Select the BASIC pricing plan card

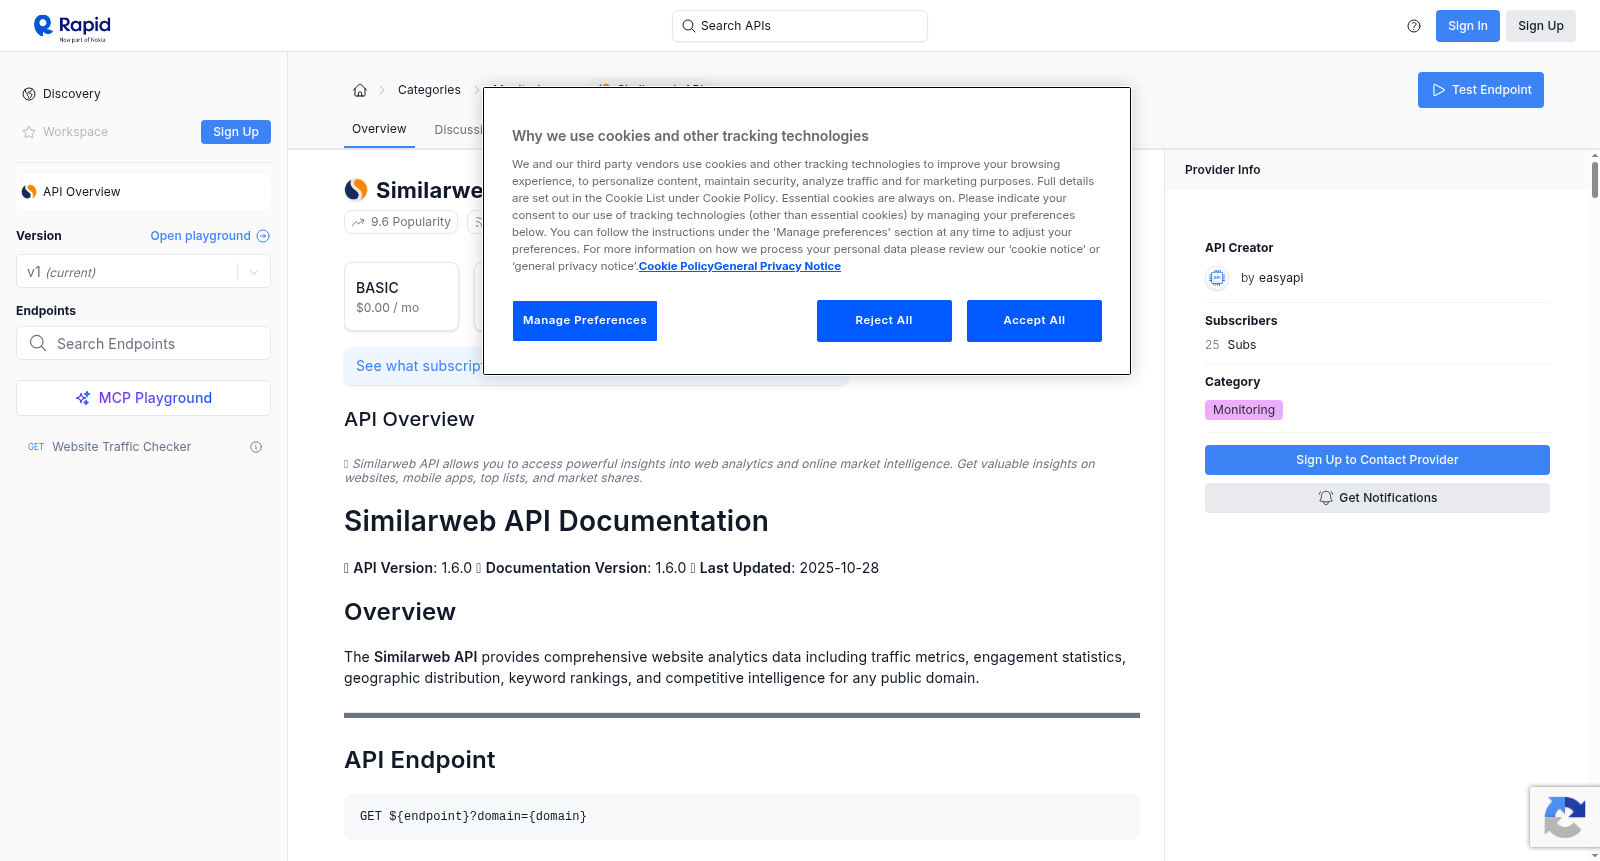point(401,297)
